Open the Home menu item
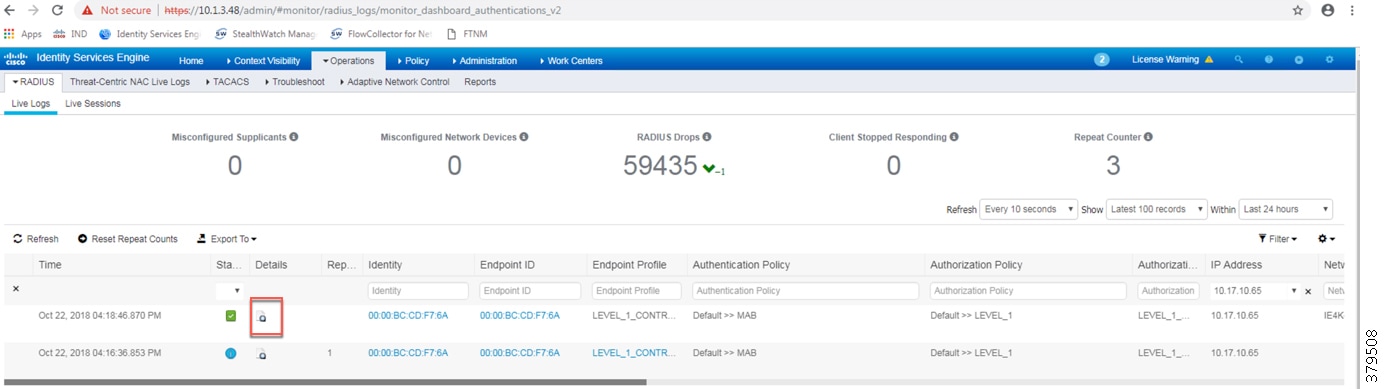The height and width of the screenshot is (389, 1384). coord(191,61)
